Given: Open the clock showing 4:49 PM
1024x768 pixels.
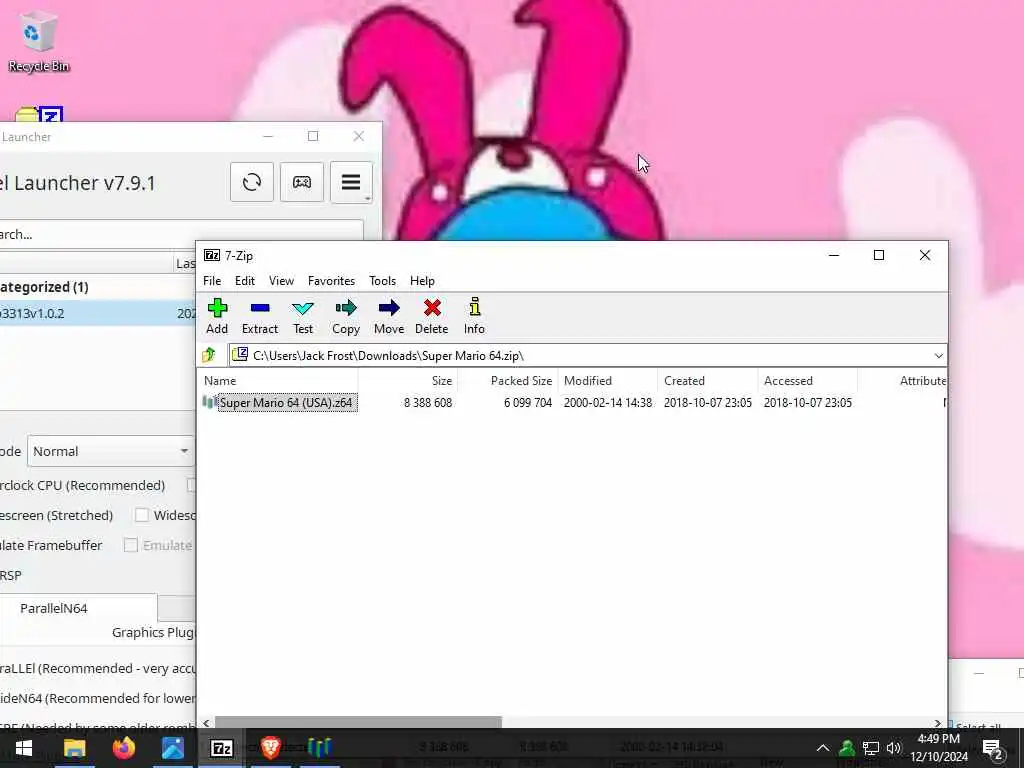Looking at the screenshot, I should pyautogui.click(x=938, y=748).
